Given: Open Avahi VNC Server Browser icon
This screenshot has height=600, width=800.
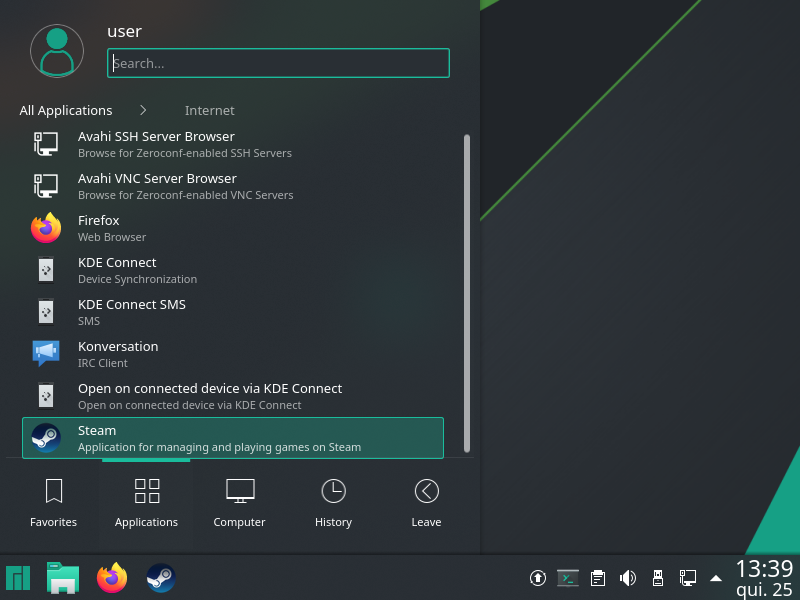Looking at the screenshot, I should pos(46,186).
